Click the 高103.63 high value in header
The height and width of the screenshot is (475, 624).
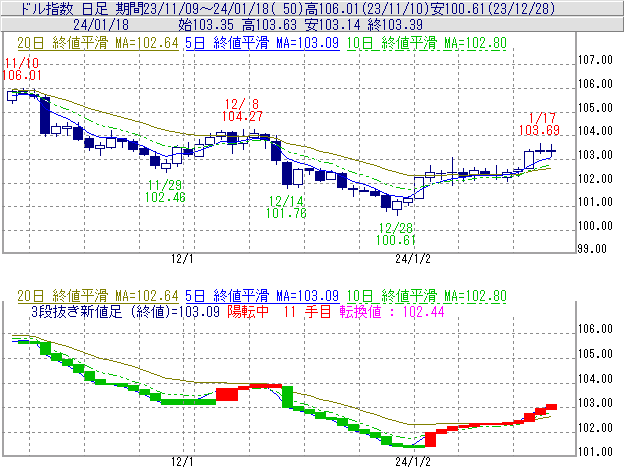pyautogui.click(x=269, y=25)
